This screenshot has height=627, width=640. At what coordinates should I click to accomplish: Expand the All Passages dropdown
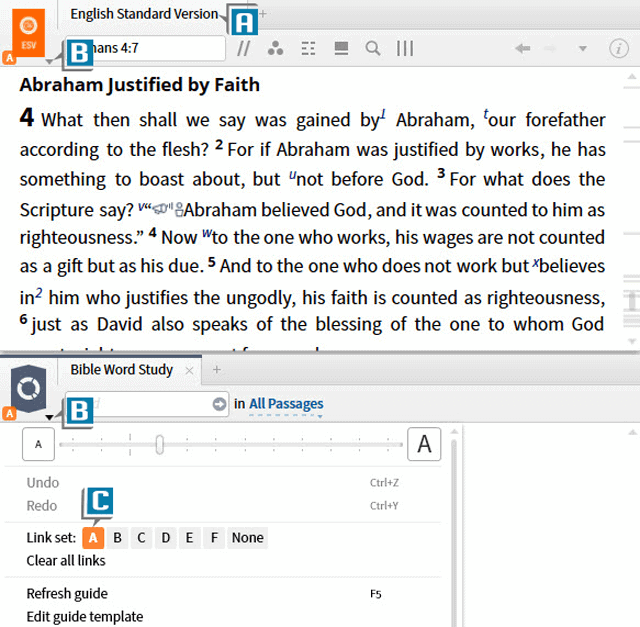click(x=286, y=404)
